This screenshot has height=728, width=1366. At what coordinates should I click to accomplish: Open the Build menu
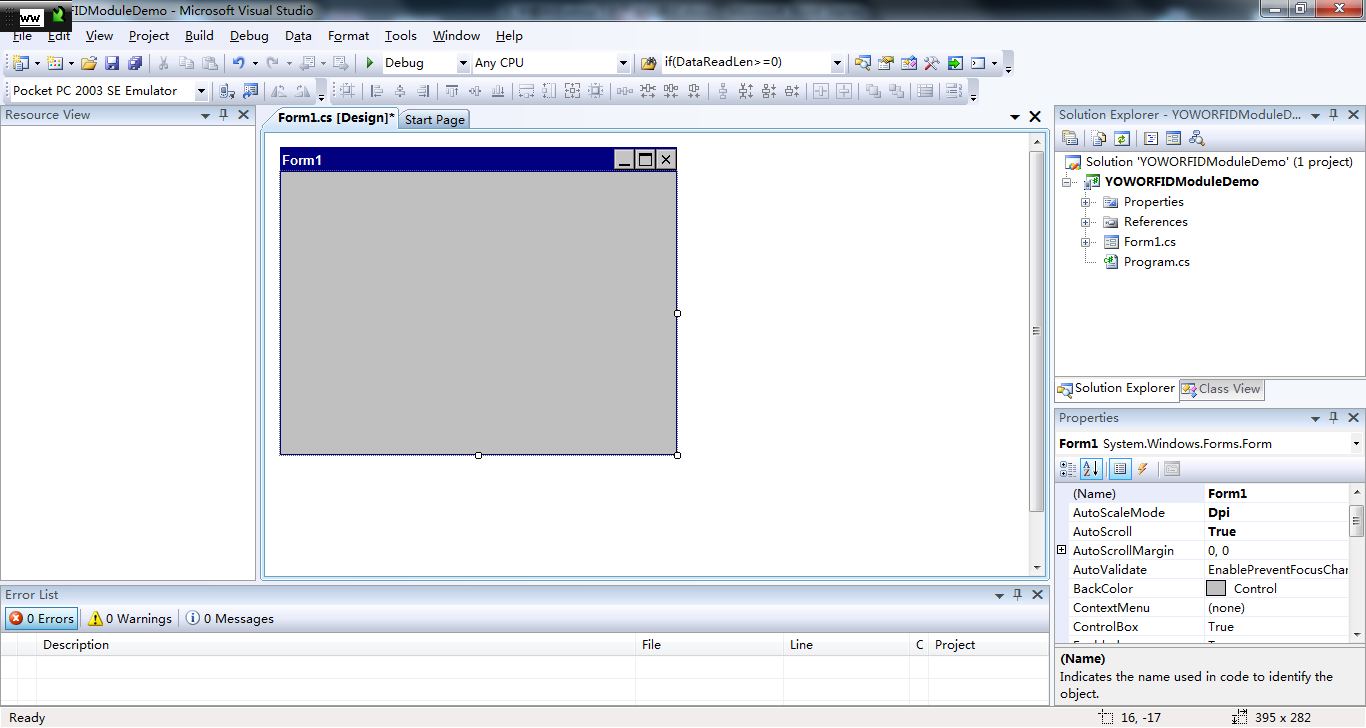(x=199, y=36)
